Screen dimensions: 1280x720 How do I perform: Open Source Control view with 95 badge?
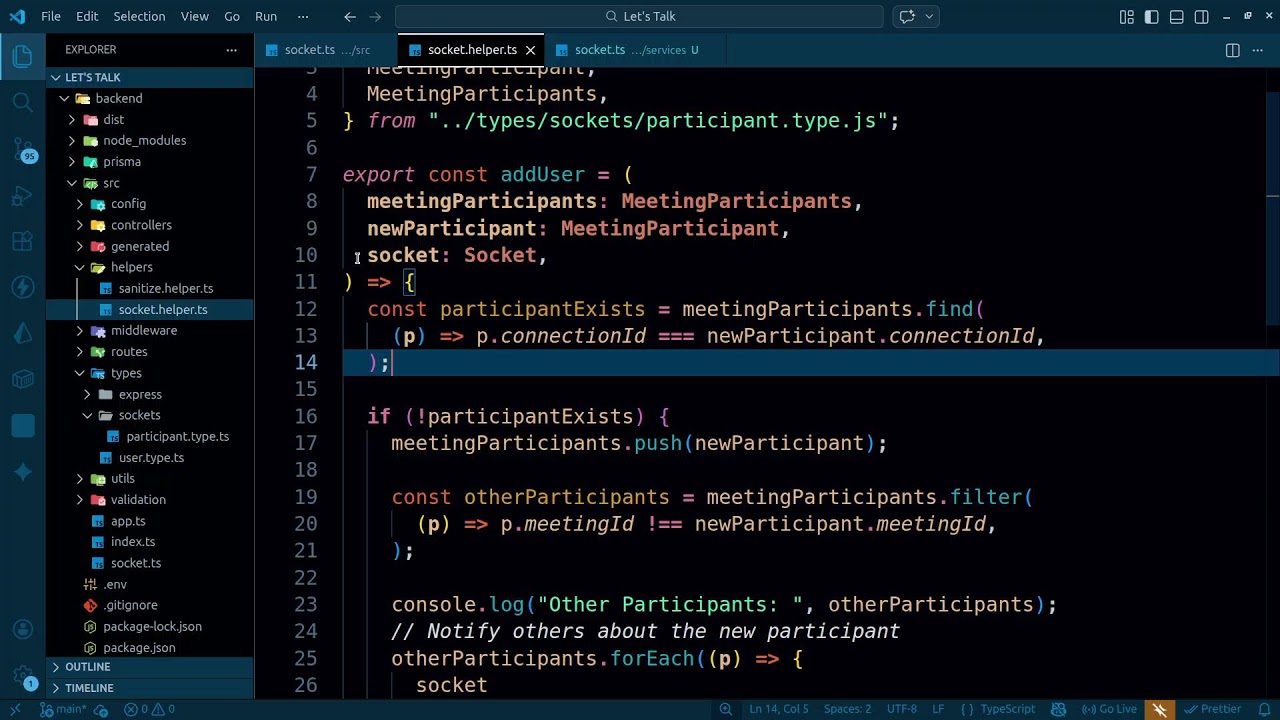click(x=22, y=150)
